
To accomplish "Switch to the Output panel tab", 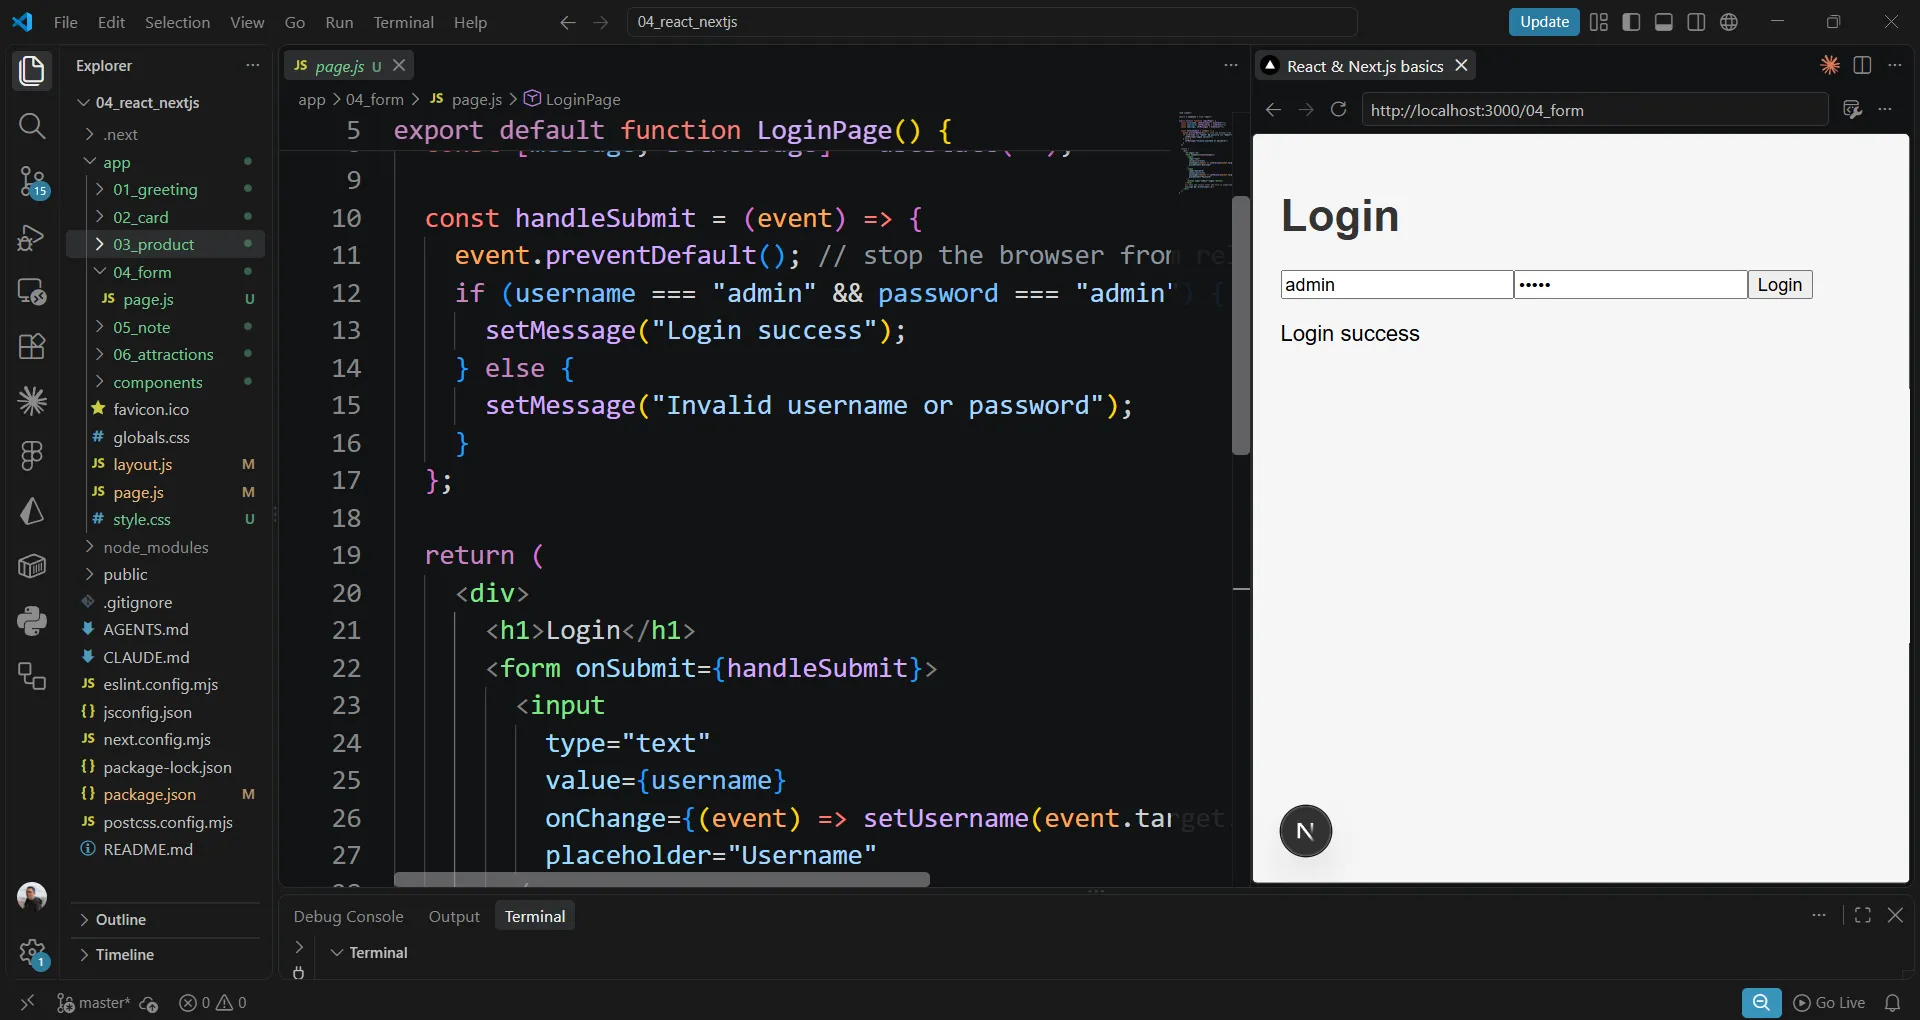I will coord(454,916).
